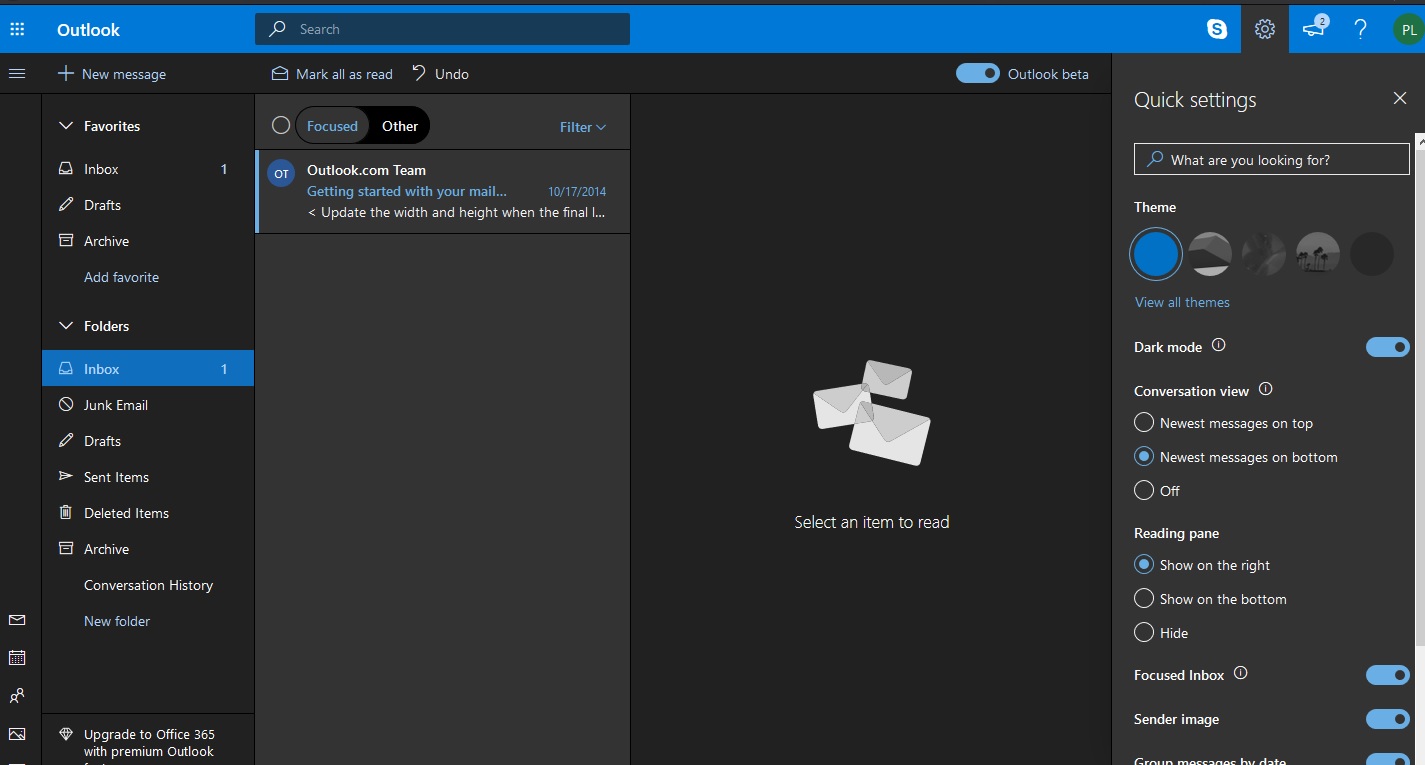The width and height of the screenshot is (1425, 765).
Task: Open the Photos icon in rail
Action: pos(17,734)
